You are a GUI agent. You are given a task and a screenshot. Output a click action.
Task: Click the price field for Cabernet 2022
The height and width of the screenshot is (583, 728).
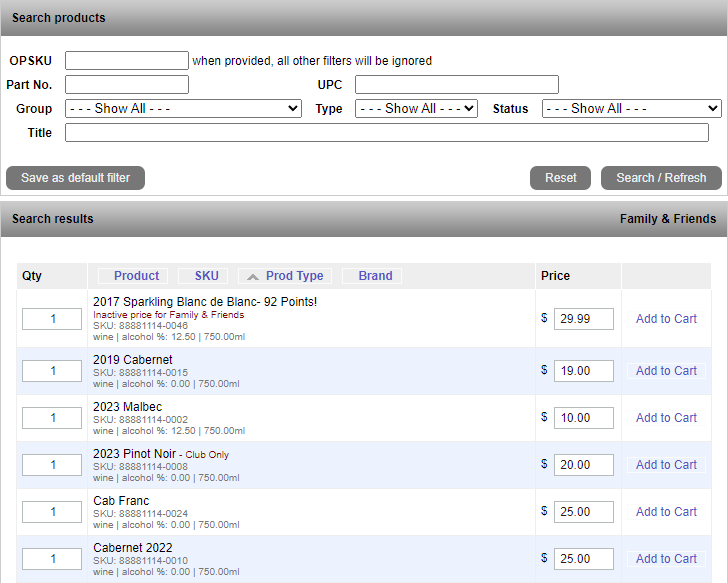583,559
